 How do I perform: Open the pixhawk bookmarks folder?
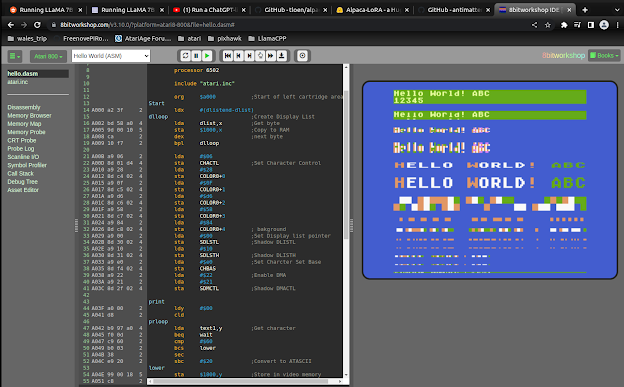click(x=224, y=39)
